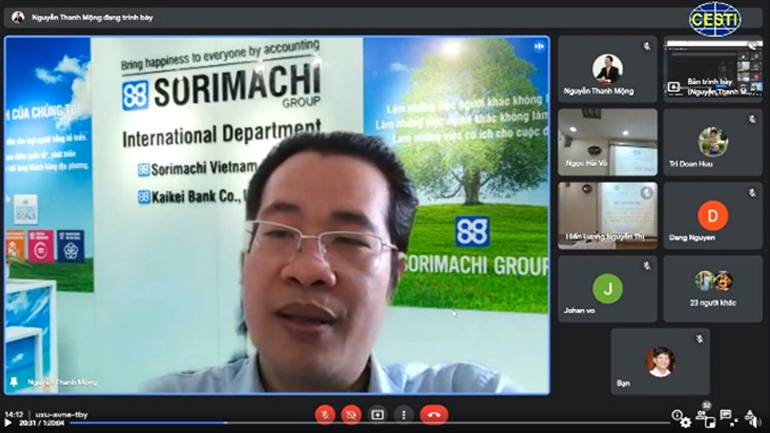770x433 pixels.
Task: Show the people list with badge 32
Action: pyautogui.click(x=702, y=413)
